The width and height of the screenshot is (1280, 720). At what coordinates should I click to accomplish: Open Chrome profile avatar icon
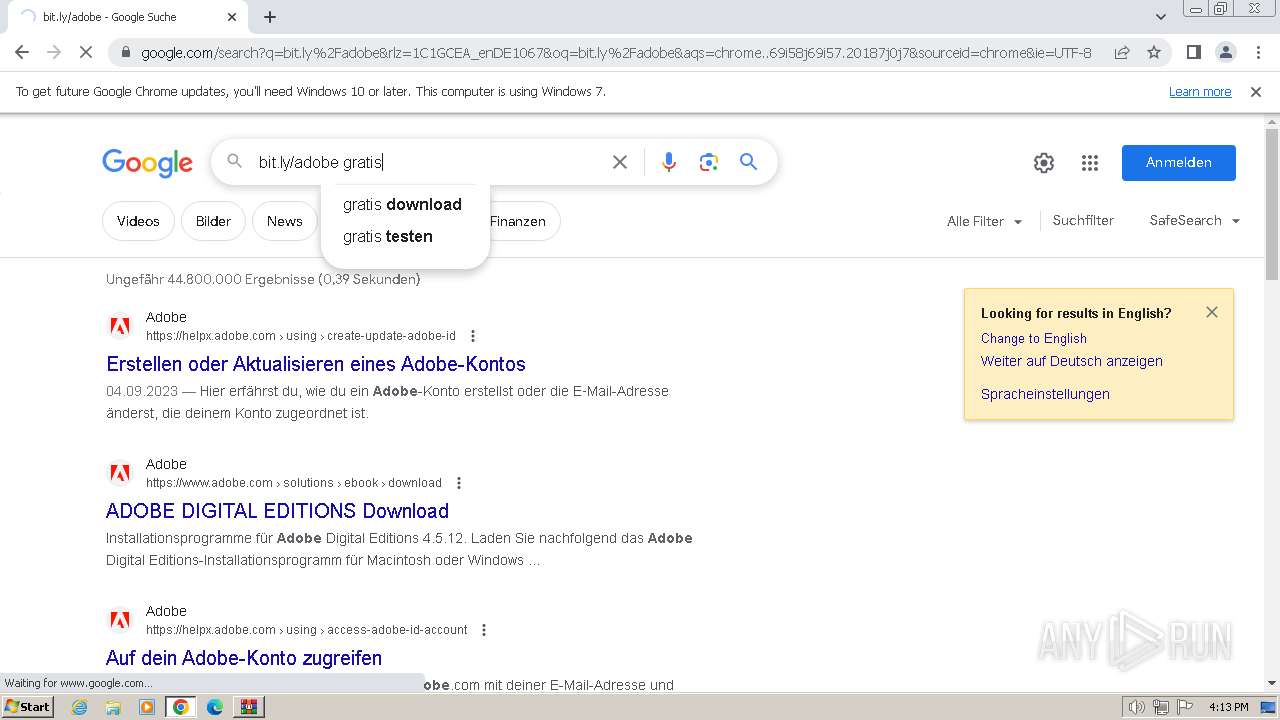click(x=1225, y=52)
